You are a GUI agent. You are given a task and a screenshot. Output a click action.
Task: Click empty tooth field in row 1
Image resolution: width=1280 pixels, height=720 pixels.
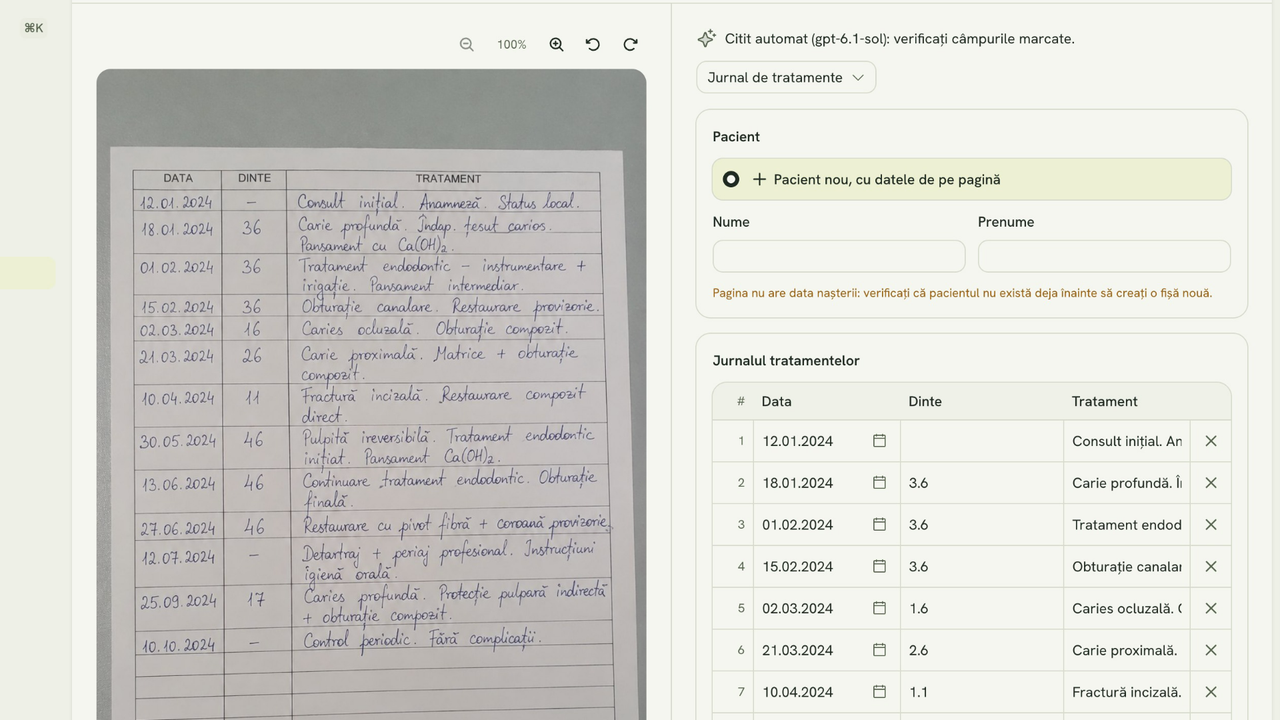click(982, 441)
